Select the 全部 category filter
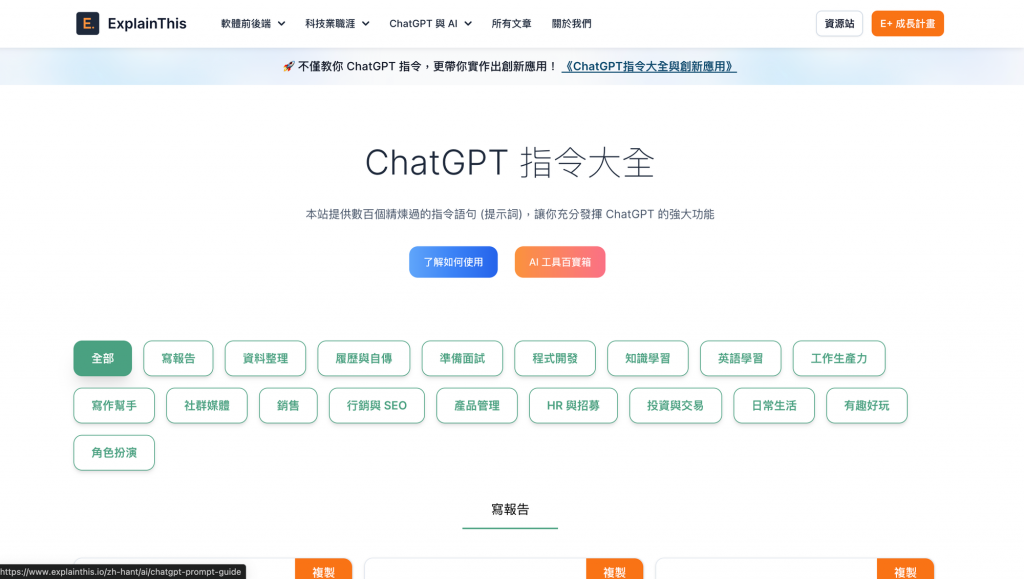This screenshot has width=1024, height=579. [103, 358]
